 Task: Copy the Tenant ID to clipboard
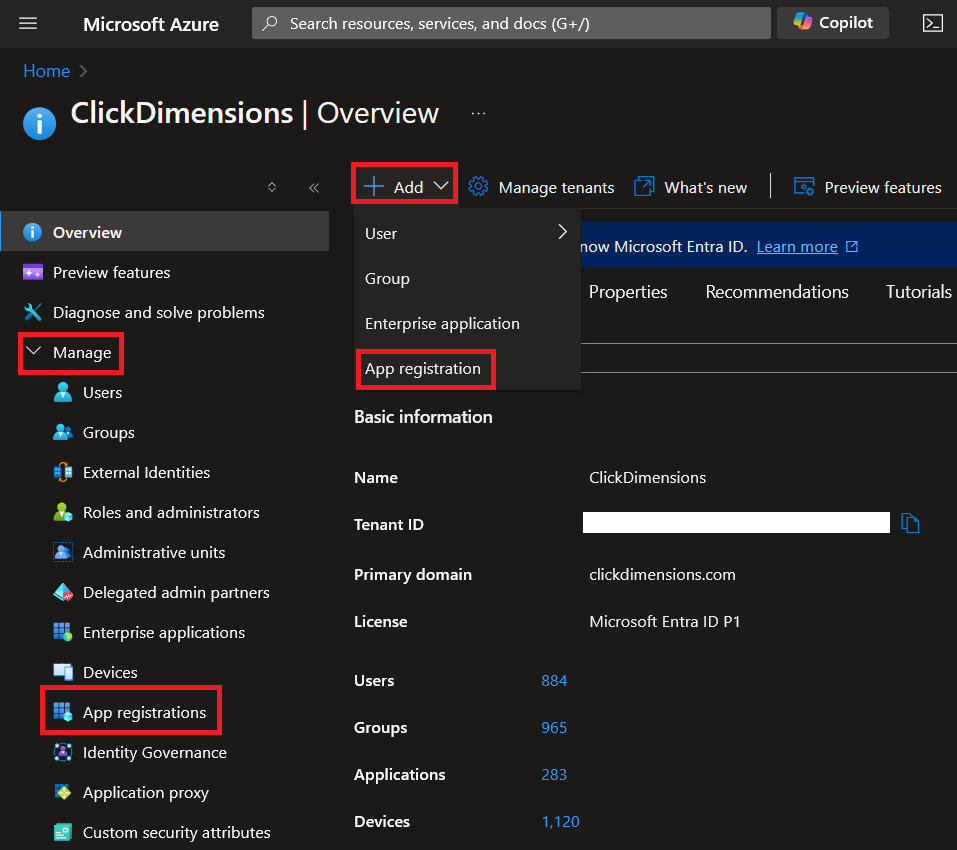[x=910, y=523]
